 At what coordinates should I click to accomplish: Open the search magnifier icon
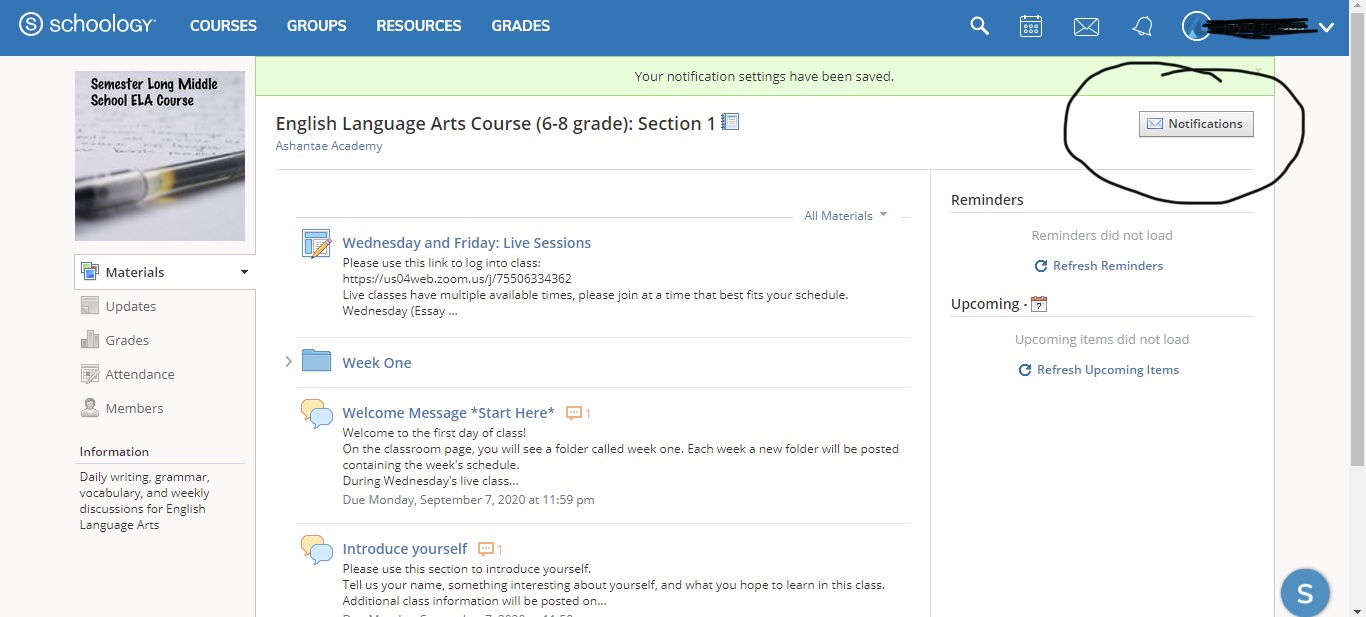[x=979, y=27]
